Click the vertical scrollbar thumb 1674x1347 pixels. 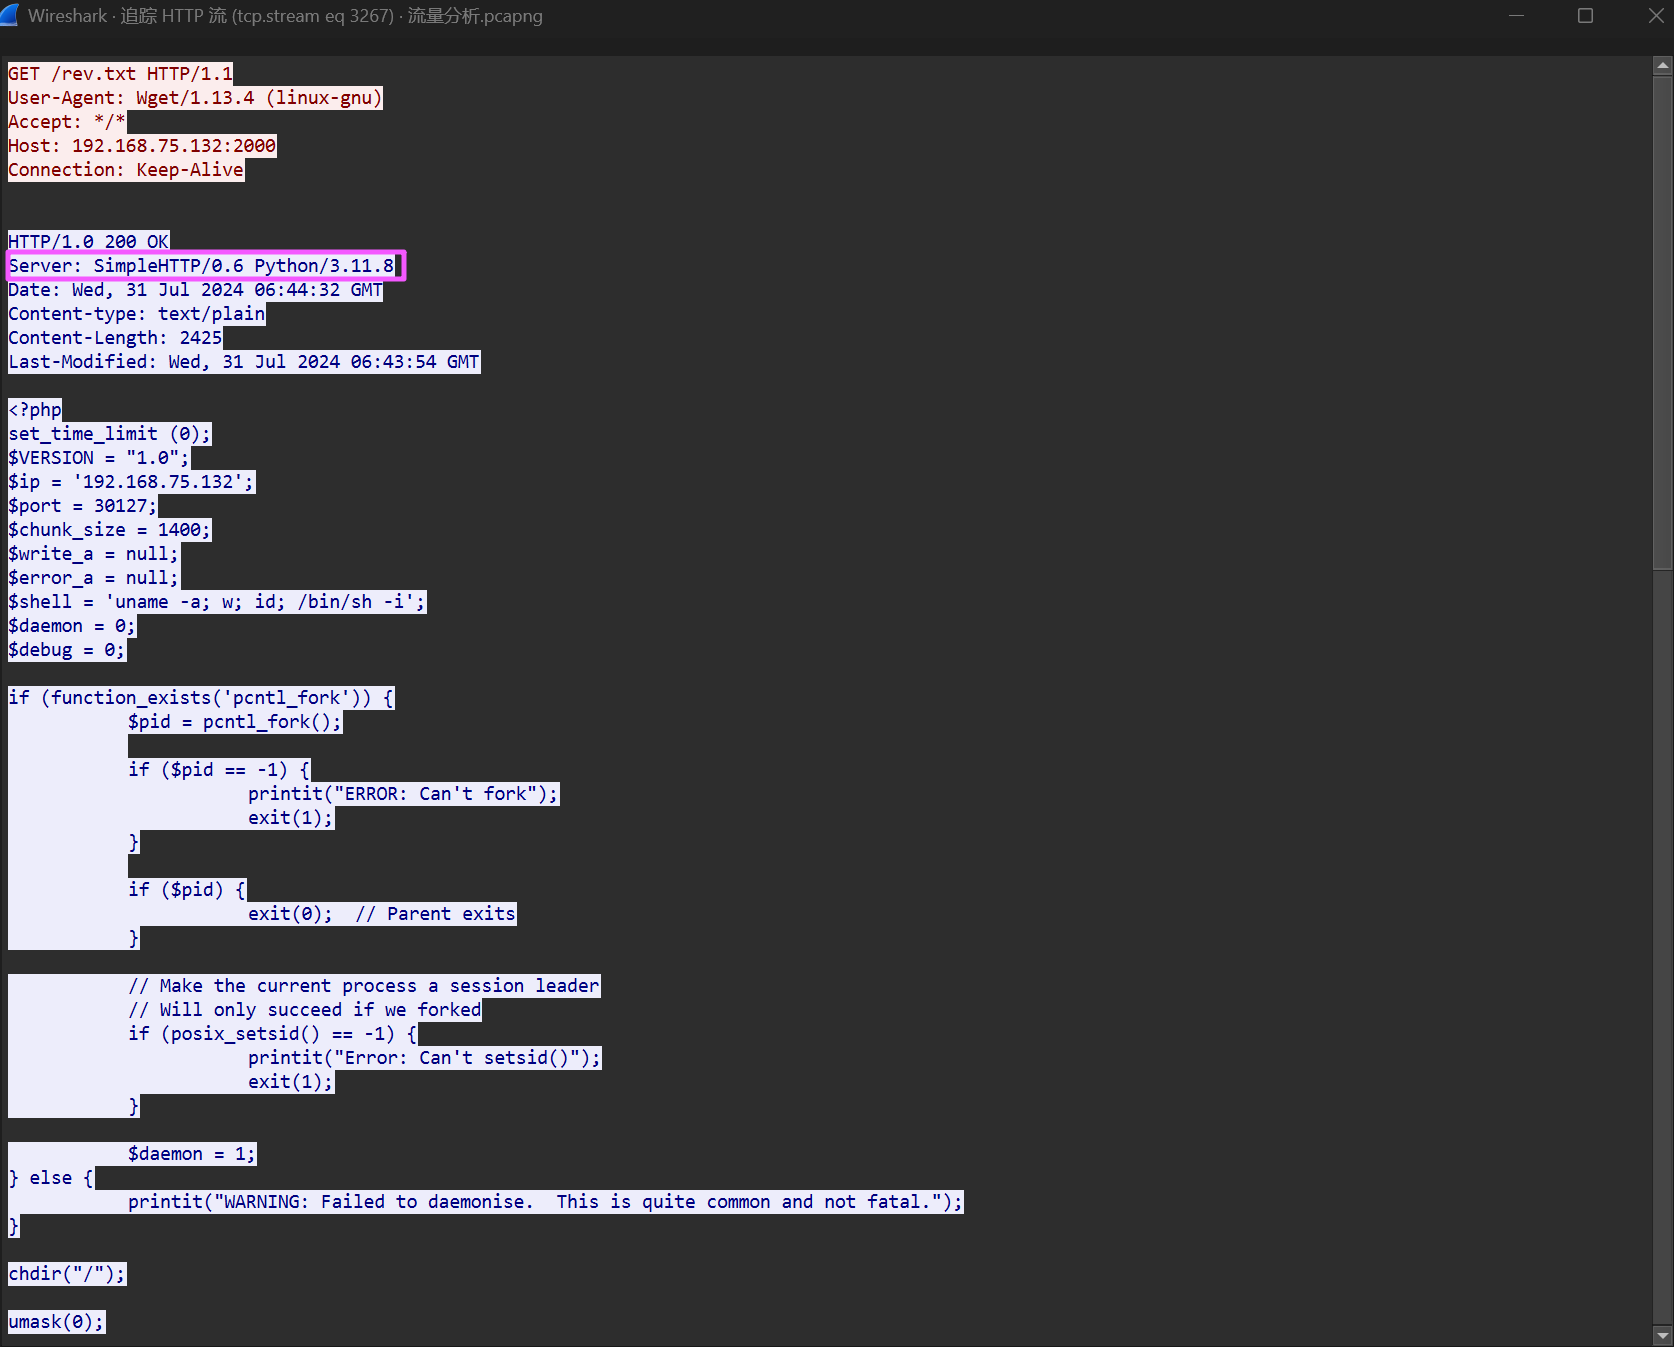[x=1663, y=323]
